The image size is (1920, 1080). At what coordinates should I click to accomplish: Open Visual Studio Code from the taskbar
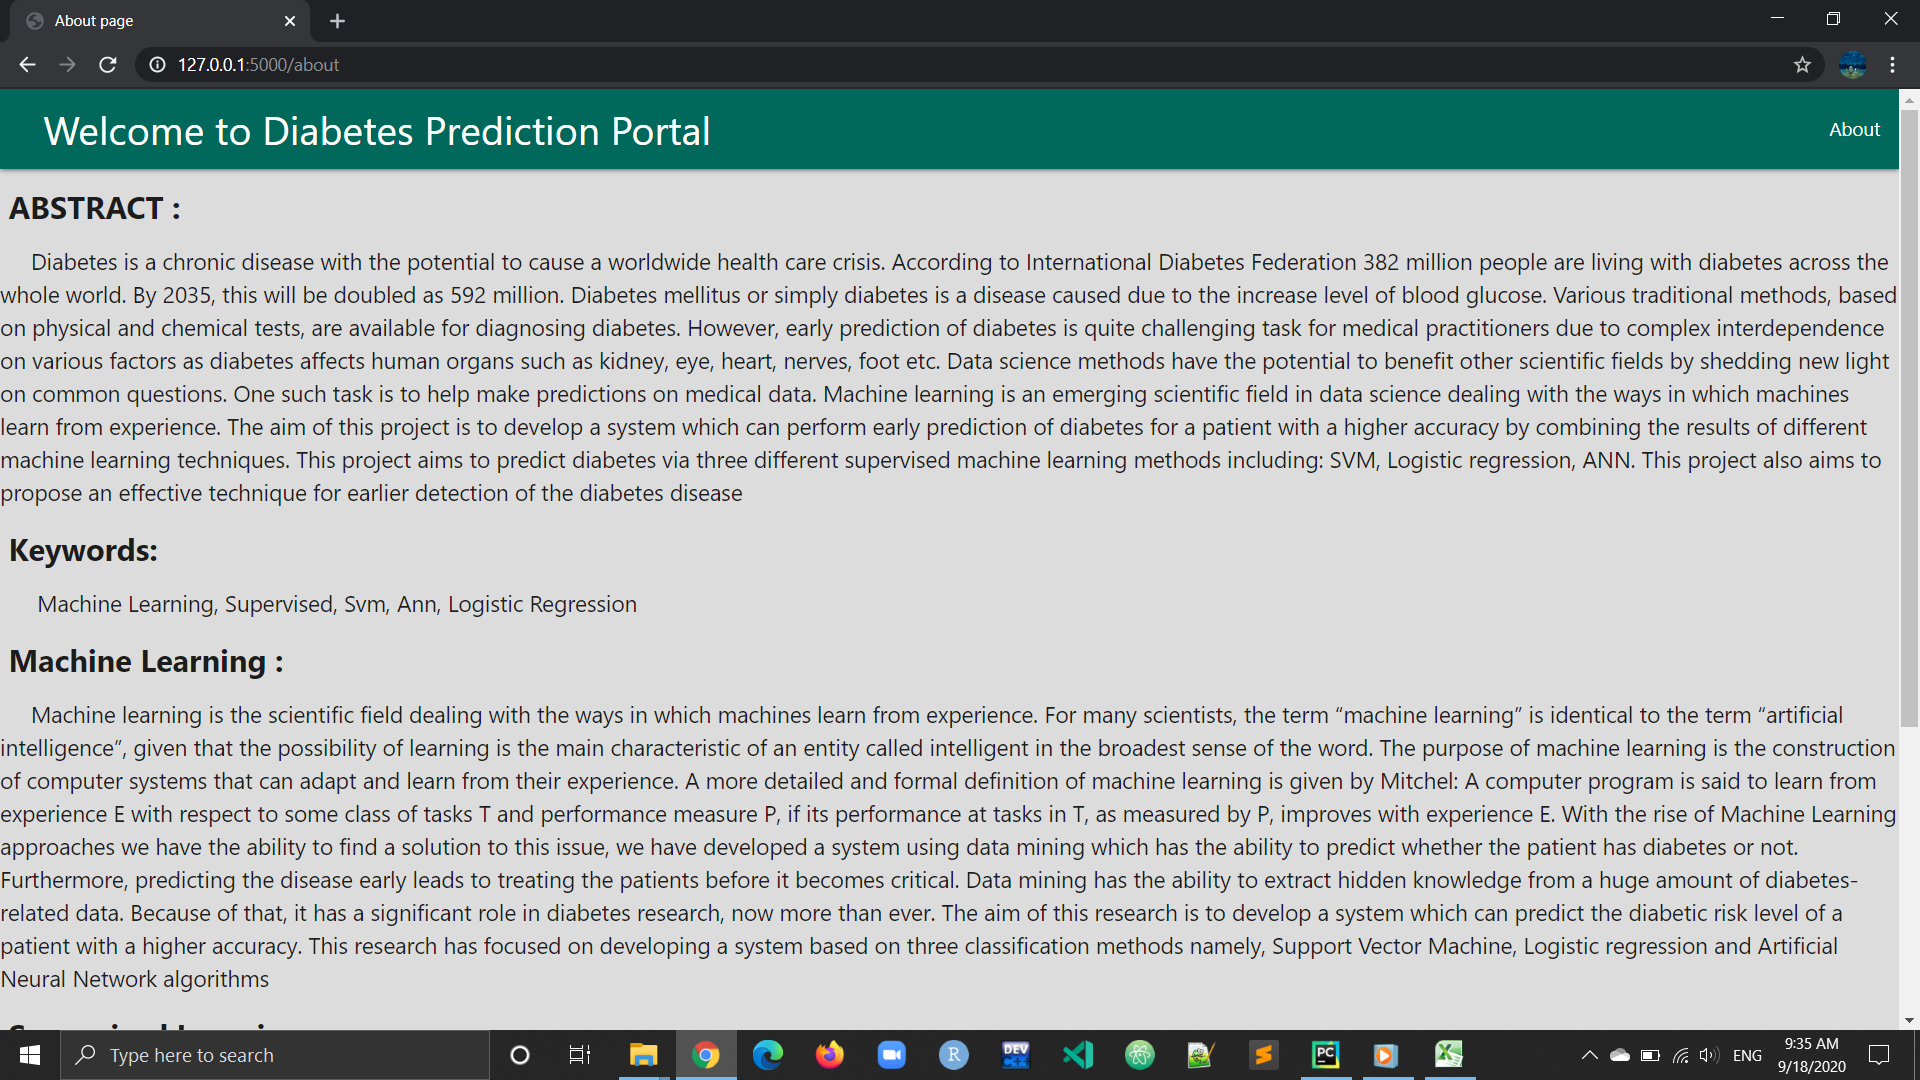[x=1078, y=1055]
